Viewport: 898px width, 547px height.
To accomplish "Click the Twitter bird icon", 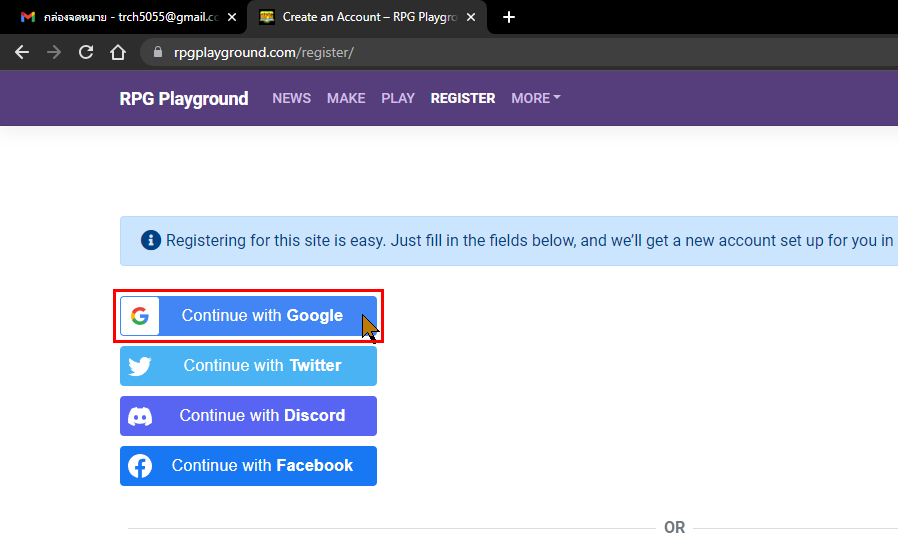I will click(x=140, y=366).
